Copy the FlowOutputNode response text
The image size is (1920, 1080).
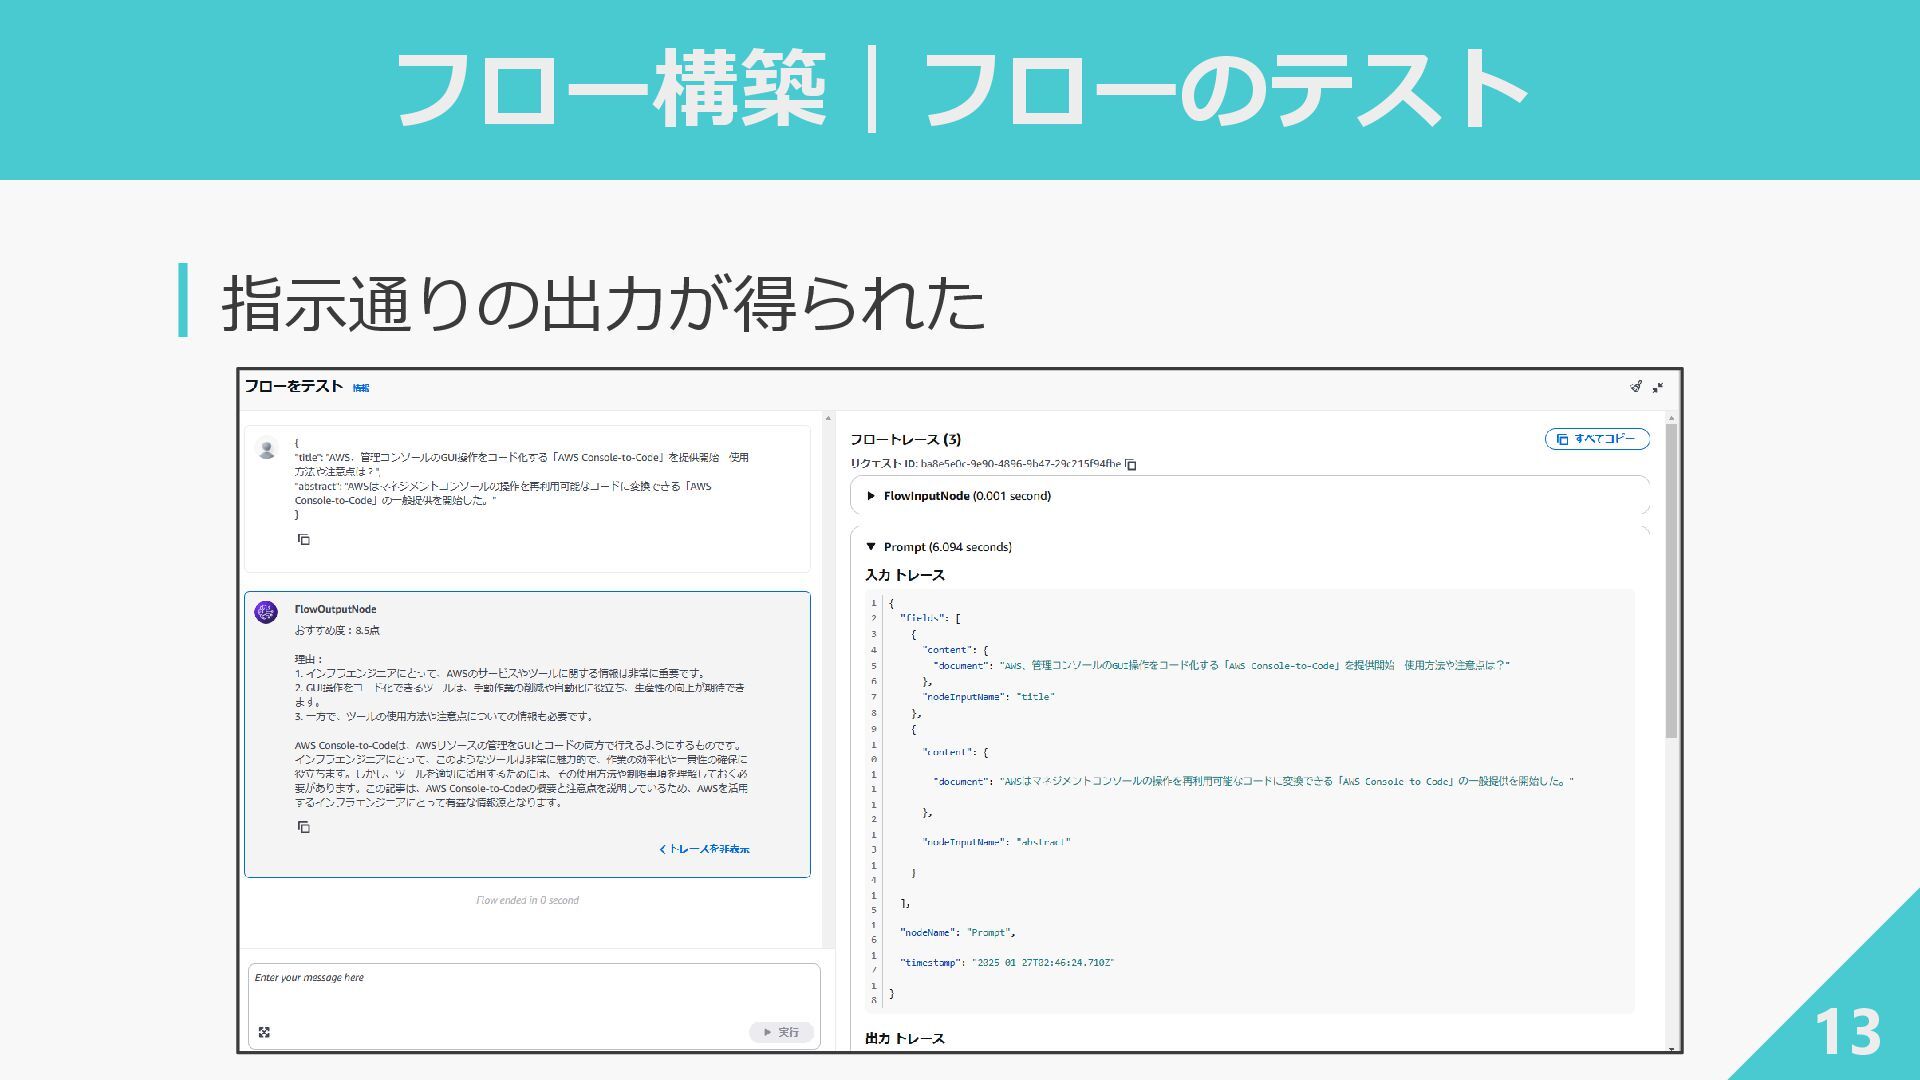pos(303,827)
